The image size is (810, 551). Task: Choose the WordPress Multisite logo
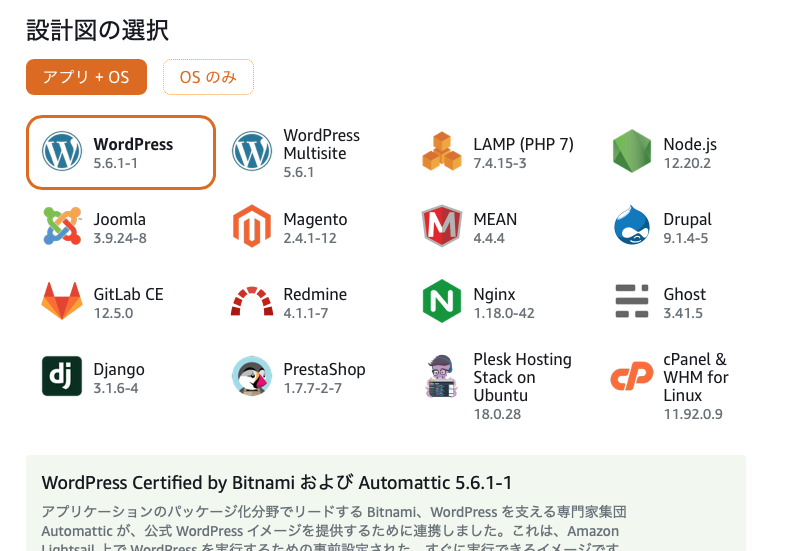252,151
